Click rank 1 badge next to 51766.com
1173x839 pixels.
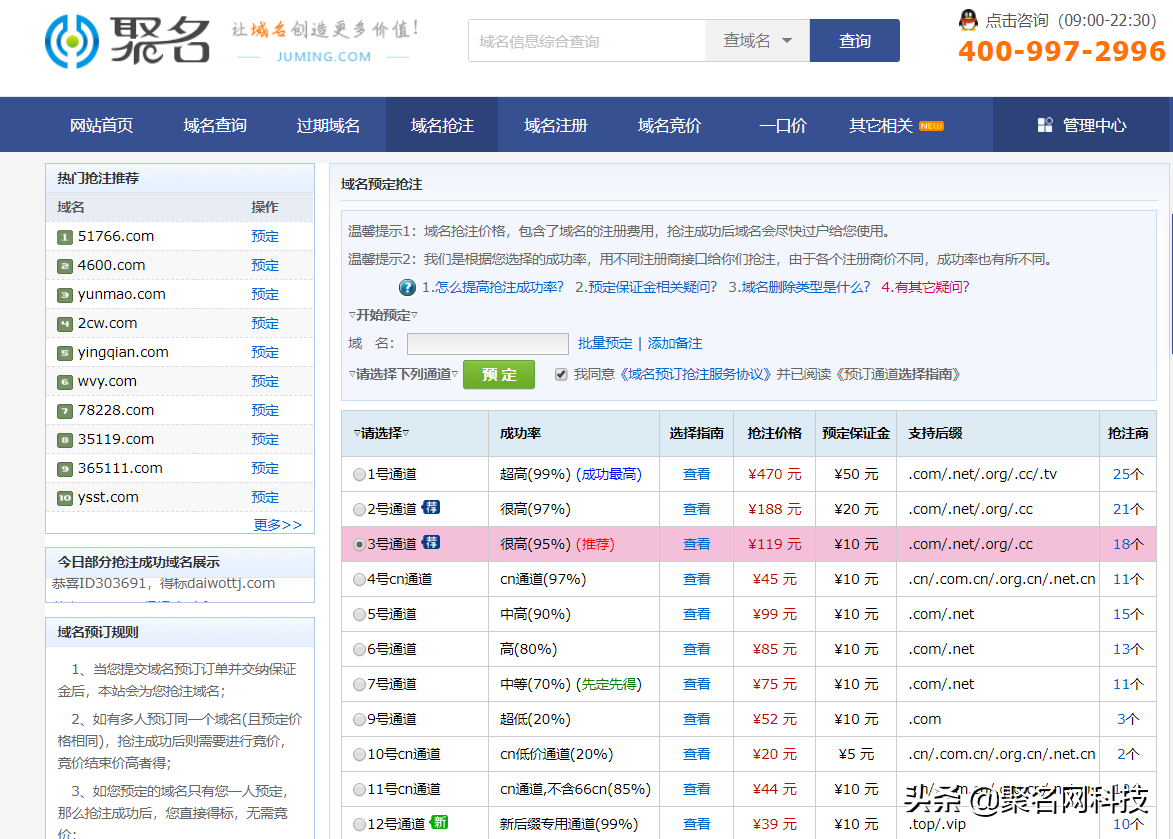65,237
